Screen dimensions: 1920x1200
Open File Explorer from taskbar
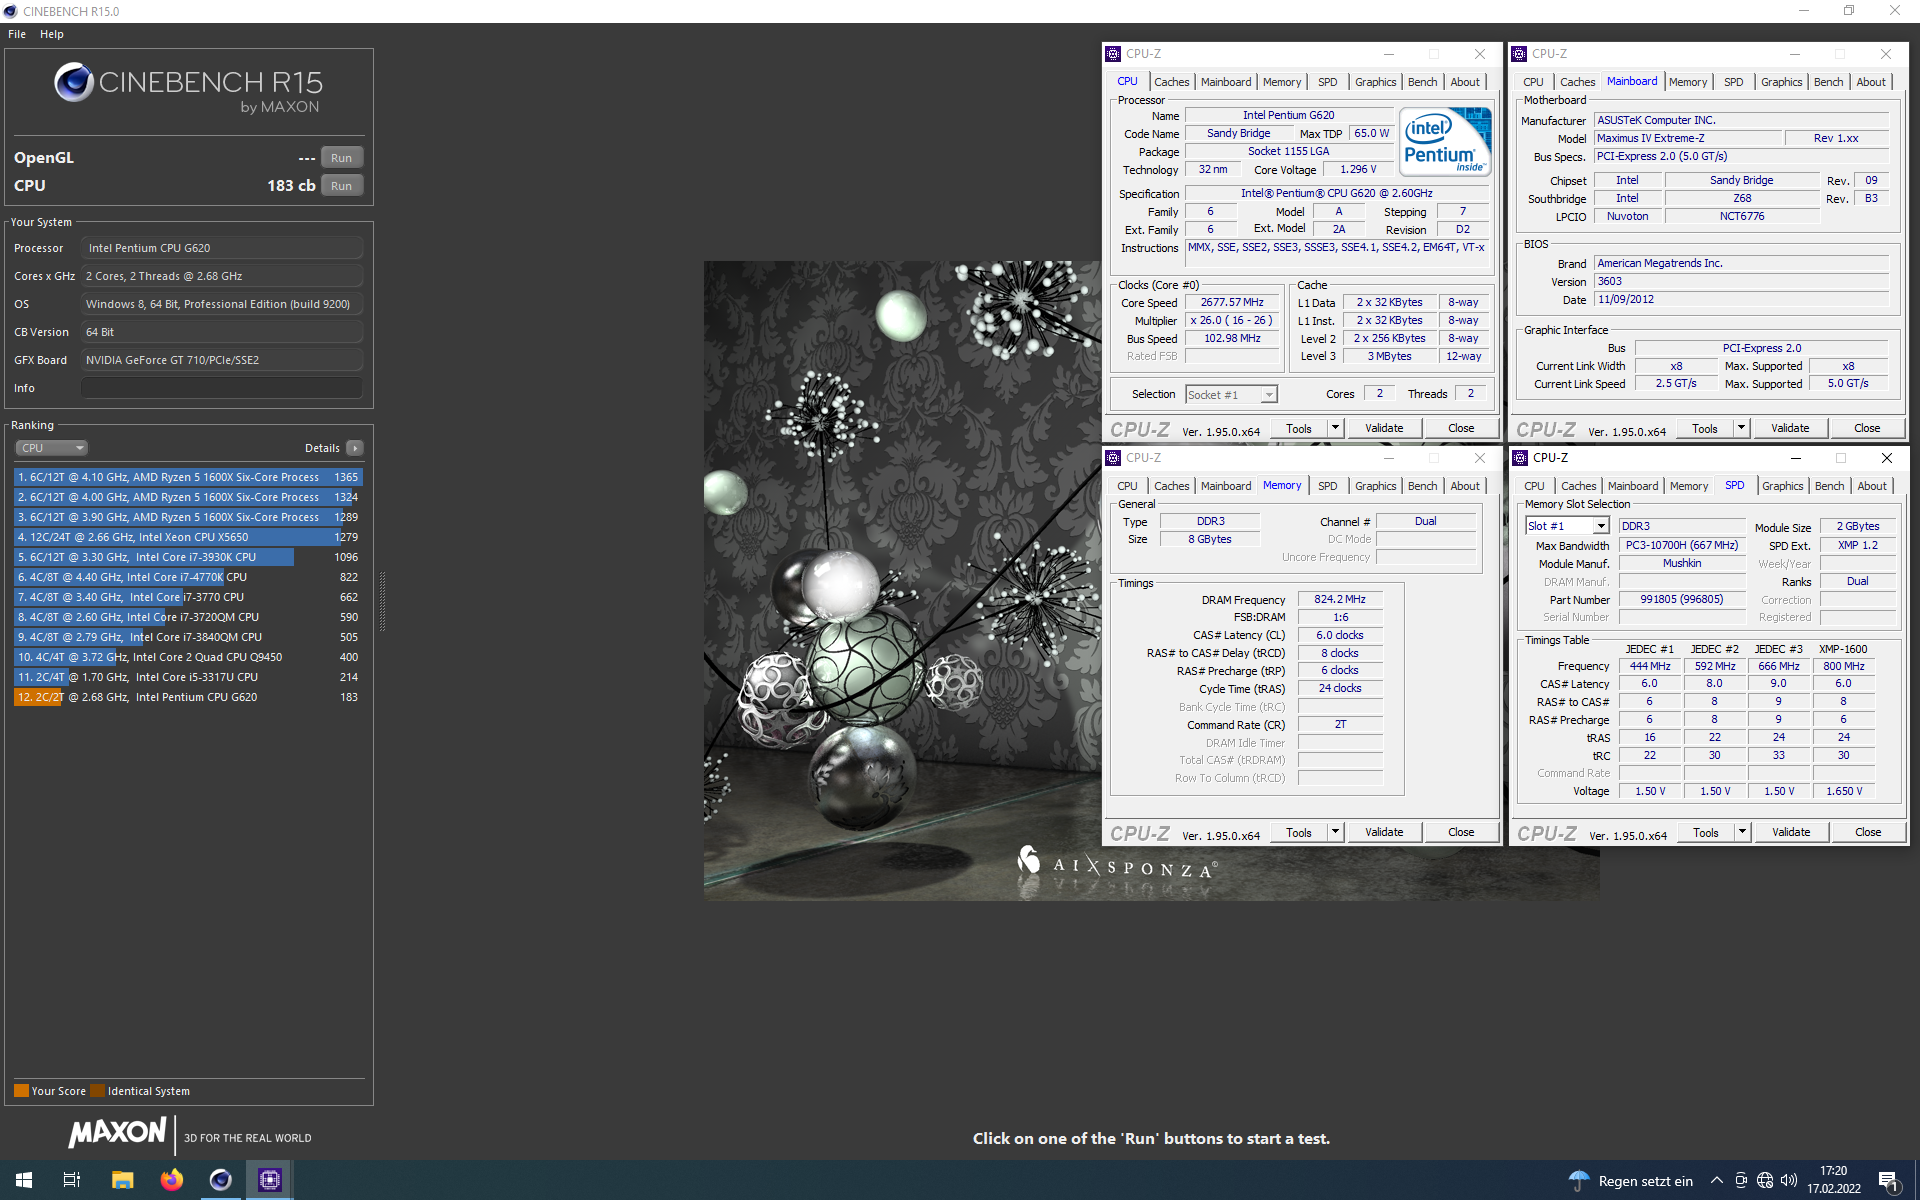(x=122, y=1180)
